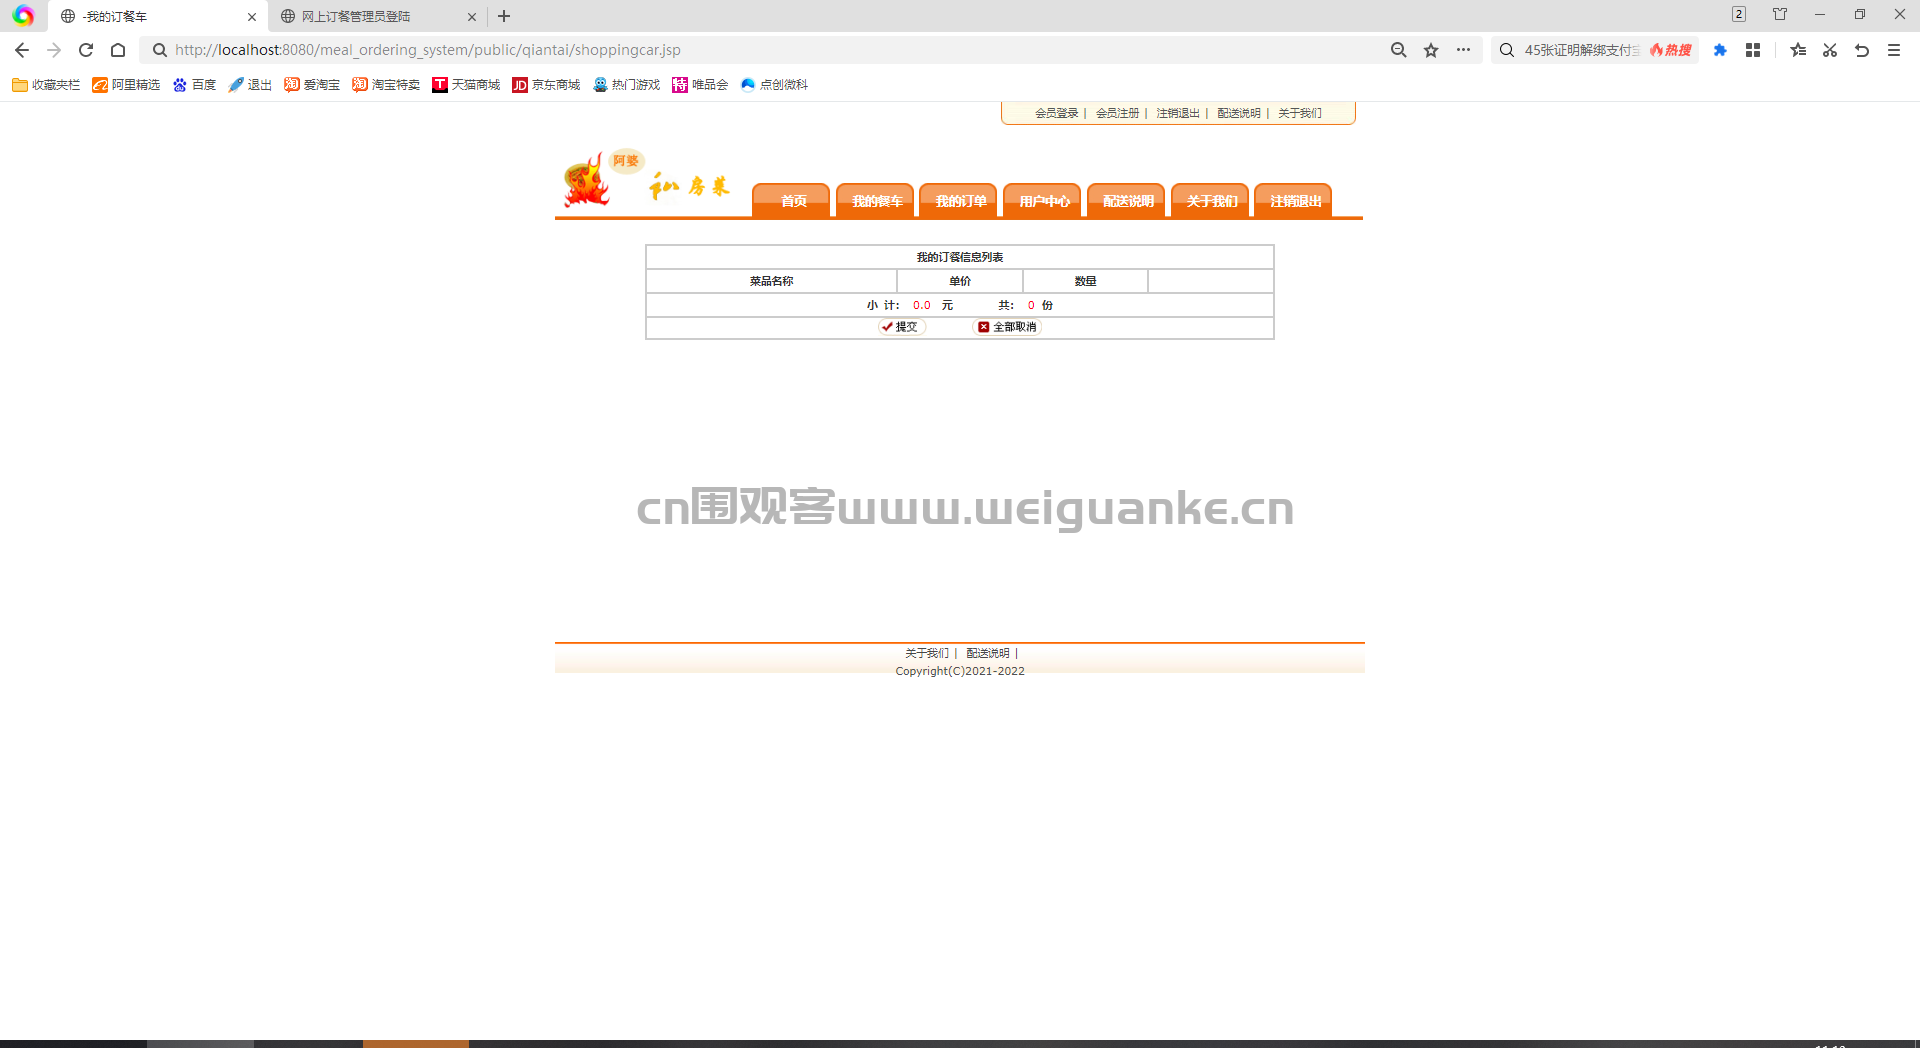Click the 数量 column header

click(x=1085, y=281)
